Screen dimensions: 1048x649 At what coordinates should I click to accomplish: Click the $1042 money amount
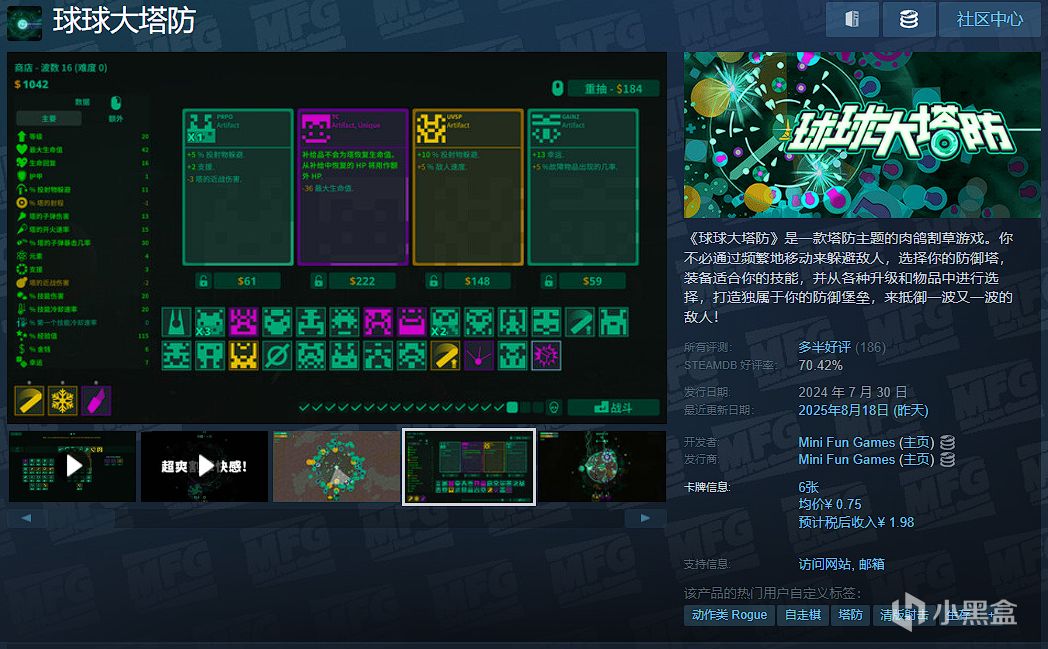[x=31, y=84]
